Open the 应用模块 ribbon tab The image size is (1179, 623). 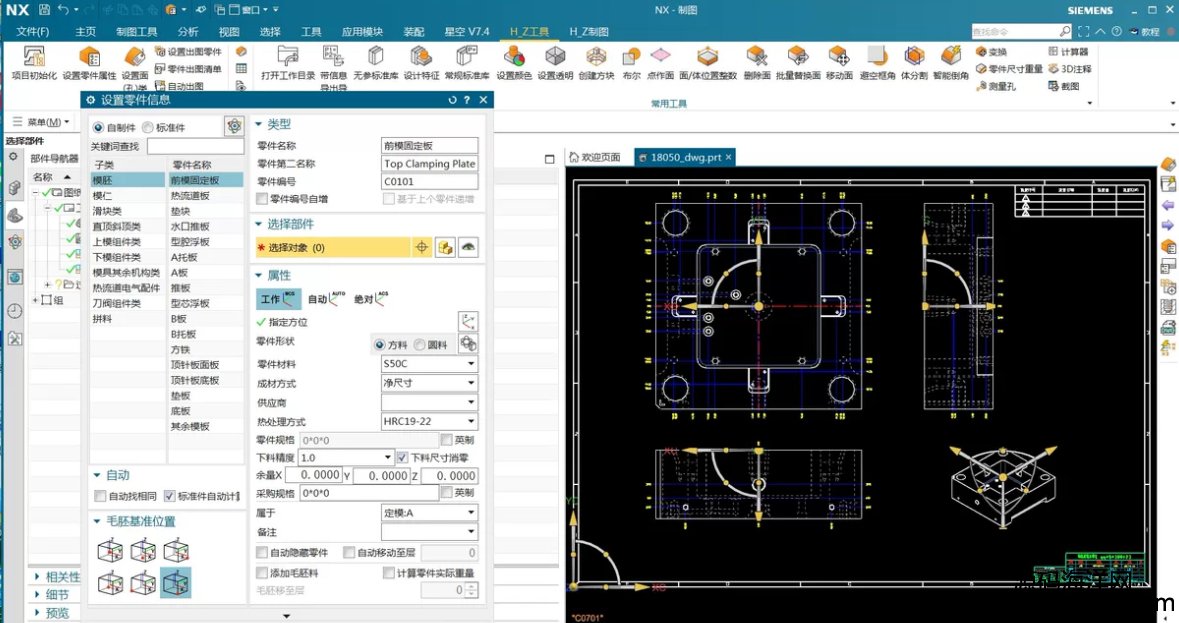pos(362,32)
